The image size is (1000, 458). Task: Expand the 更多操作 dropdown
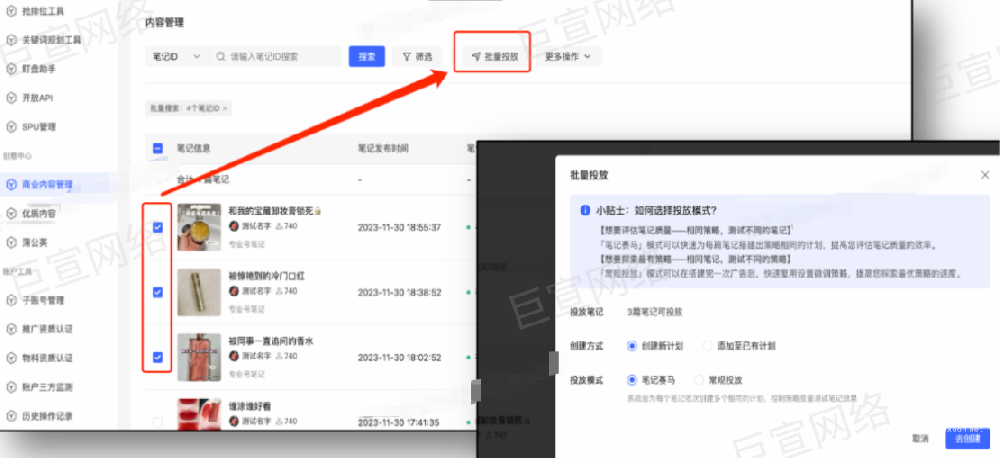[x=568, y=56]
